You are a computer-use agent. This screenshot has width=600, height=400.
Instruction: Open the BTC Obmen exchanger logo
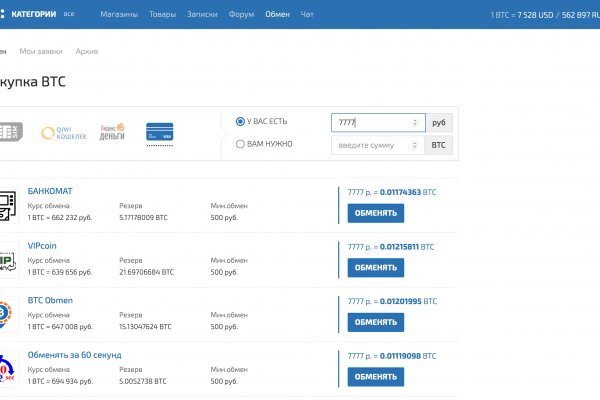coord(7,315)
